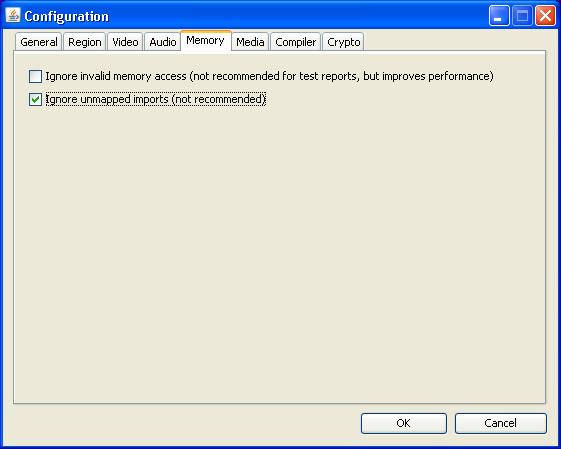Click the disabled maximize window button
The height and width of the screenshot is (449, 561).
click(x=522, y=16)
